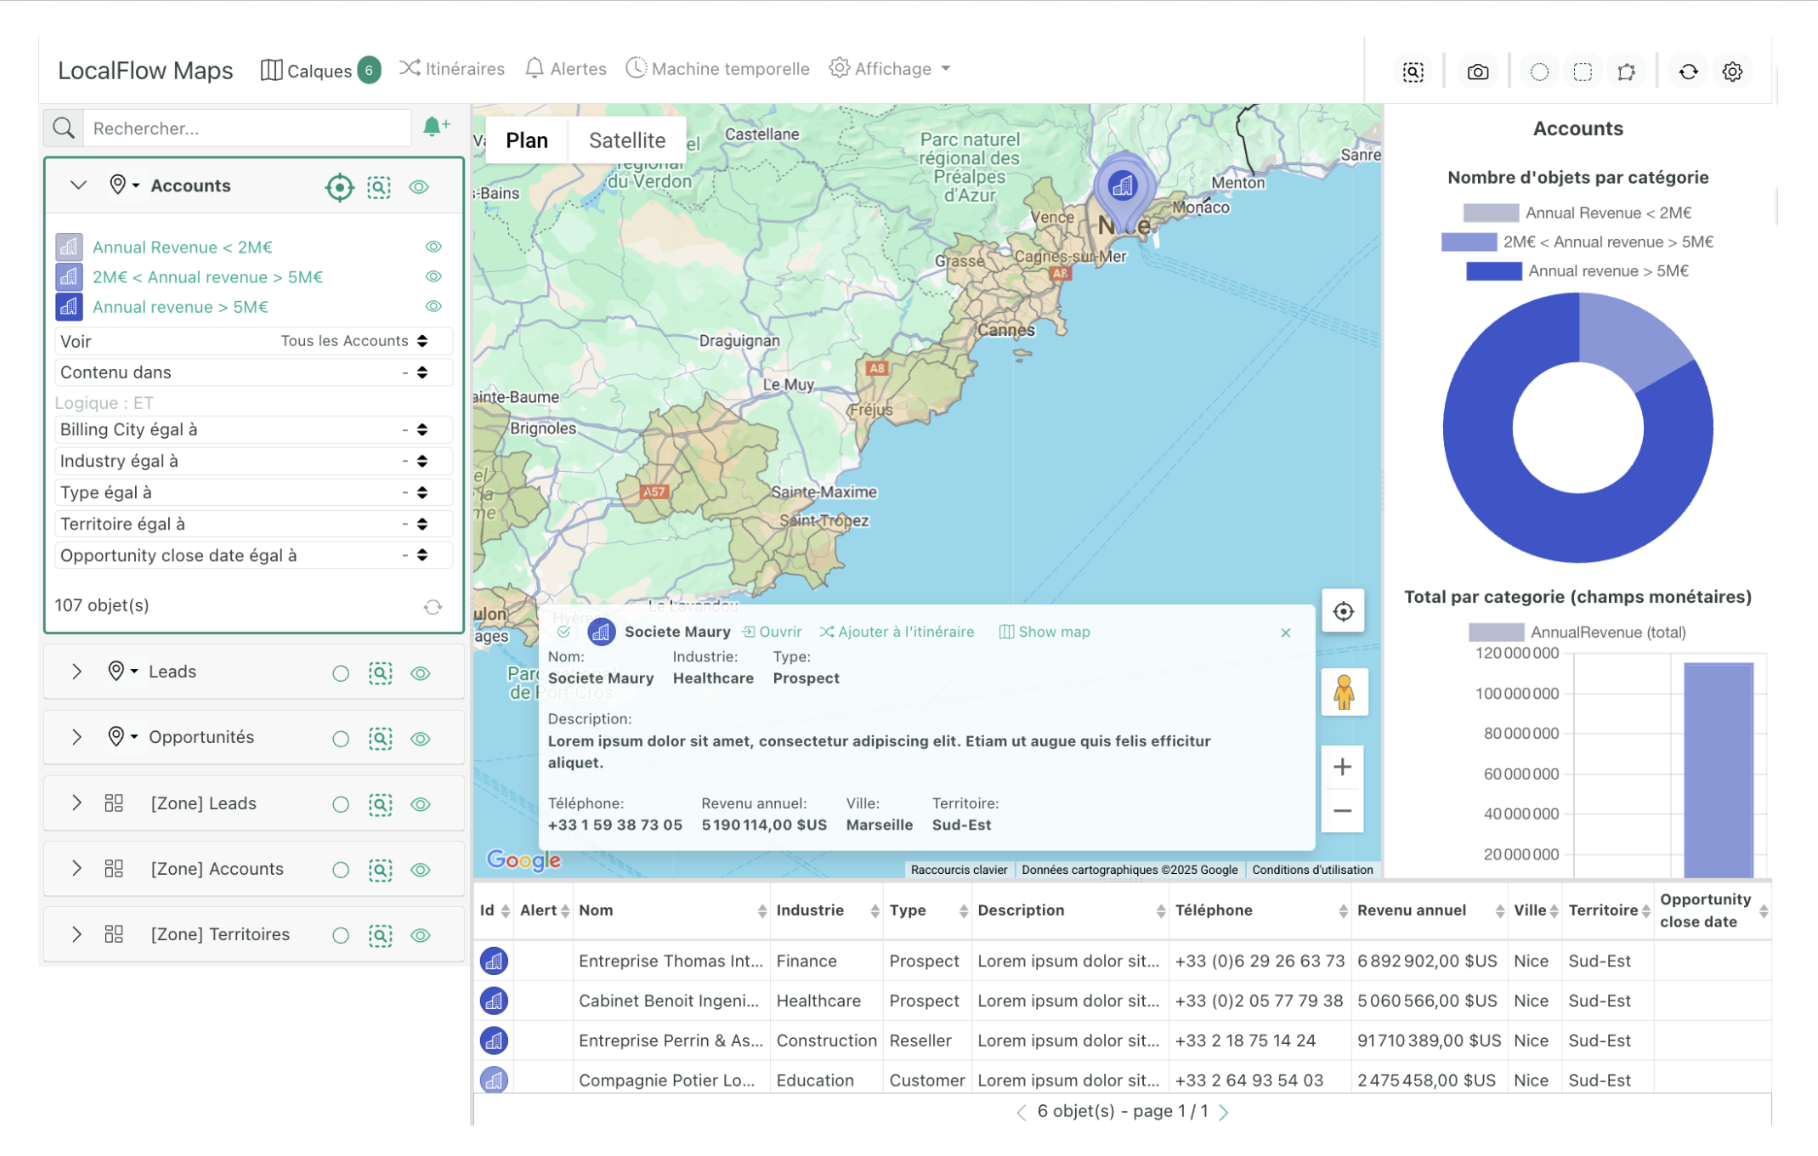Open the settings gear in the top toolbar
The image size is (1818, 1156).
tap(1733, 71)
